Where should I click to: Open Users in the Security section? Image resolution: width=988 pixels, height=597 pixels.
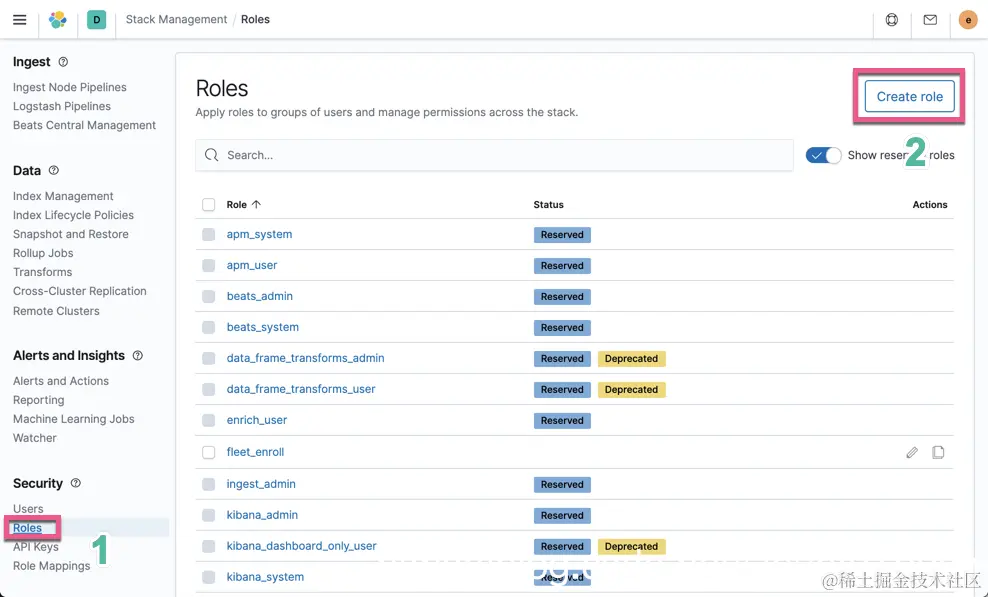[x=28, y=509]
